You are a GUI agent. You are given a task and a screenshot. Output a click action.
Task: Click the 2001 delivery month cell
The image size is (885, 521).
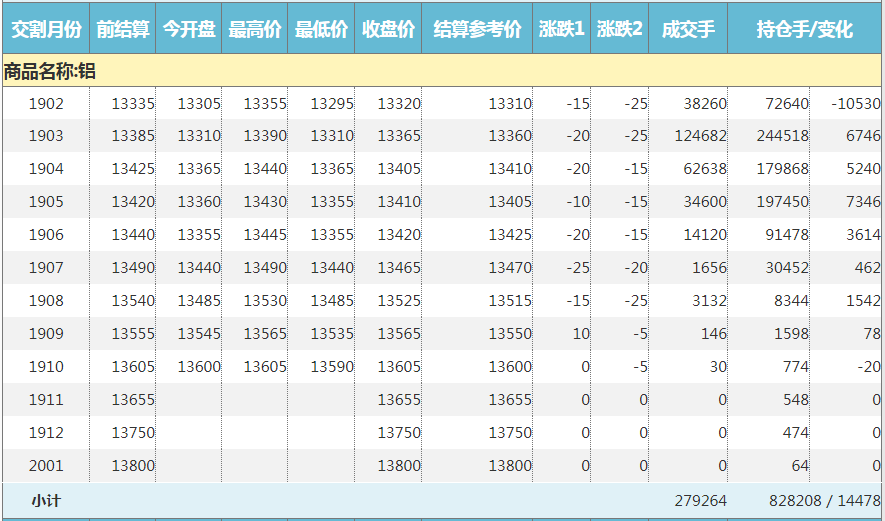coord(46,466)
